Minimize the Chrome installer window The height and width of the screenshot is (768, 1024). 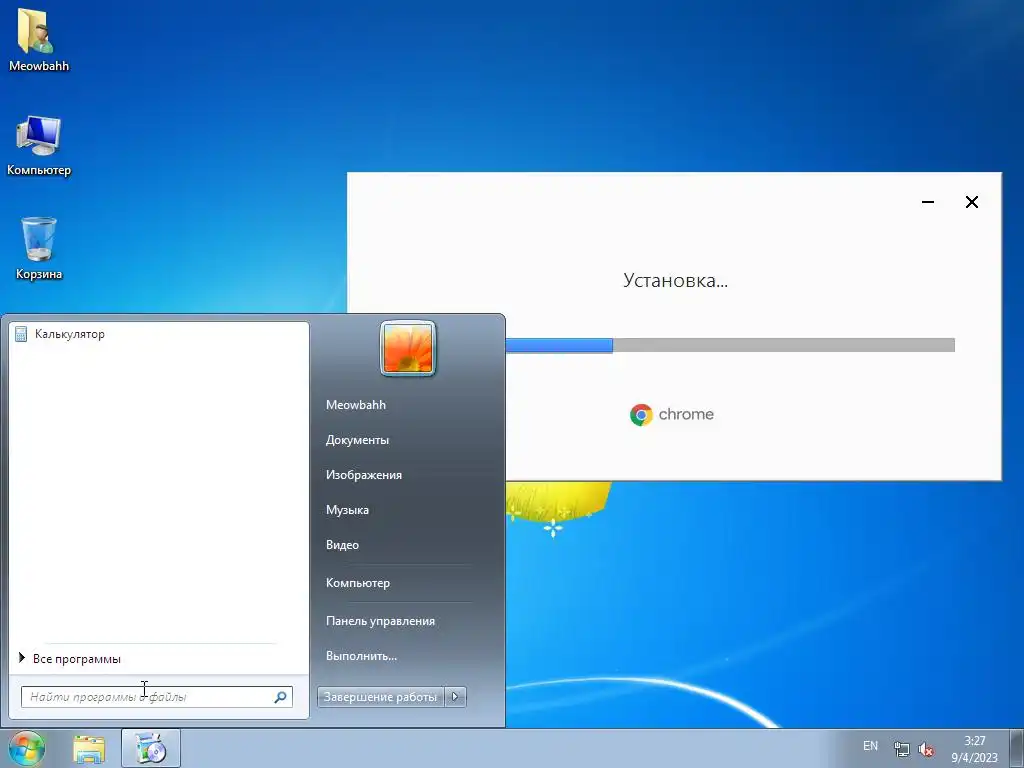tap(927, 202)
